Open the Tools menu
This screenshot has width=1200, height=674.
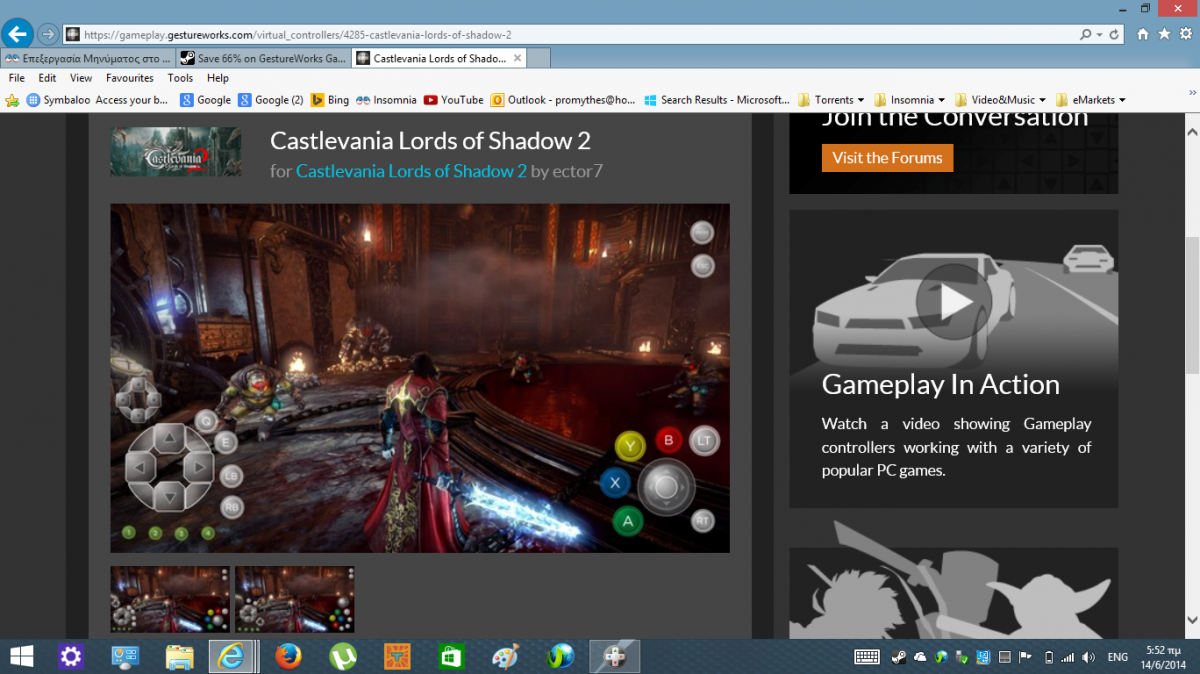click(x=181, y=78)
